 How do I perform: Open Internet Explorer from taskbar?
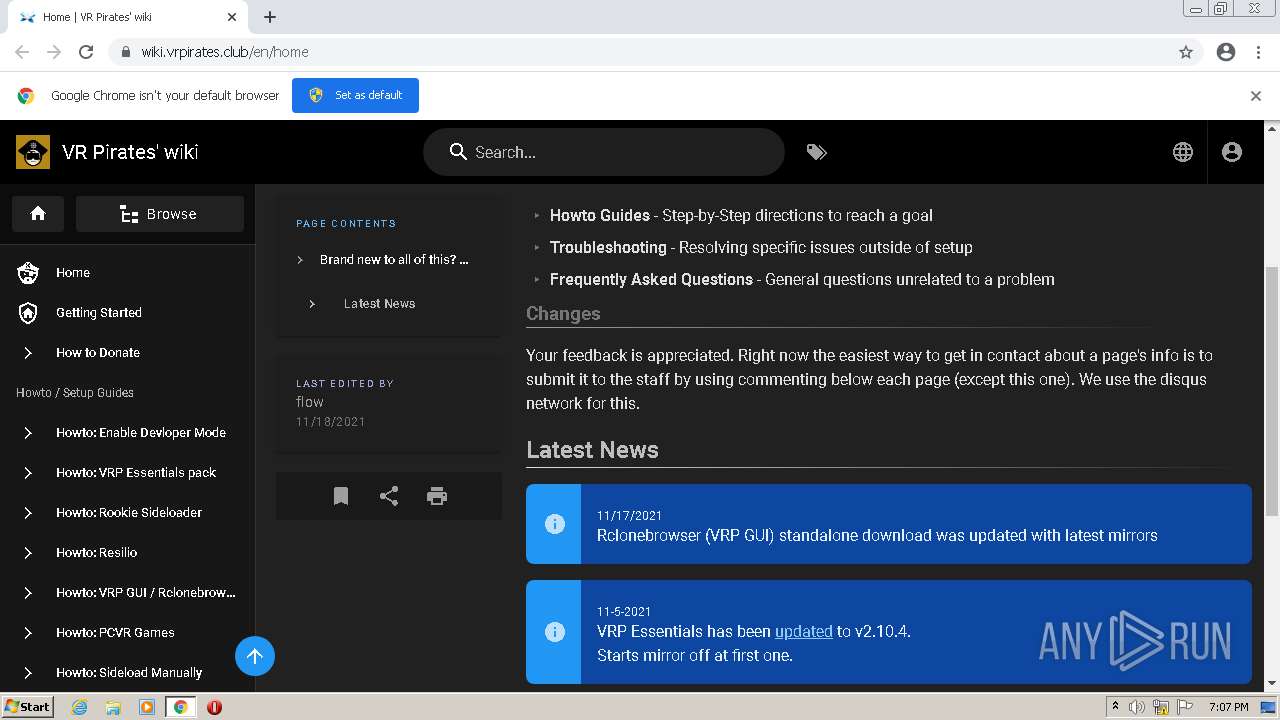click(79, 707)
